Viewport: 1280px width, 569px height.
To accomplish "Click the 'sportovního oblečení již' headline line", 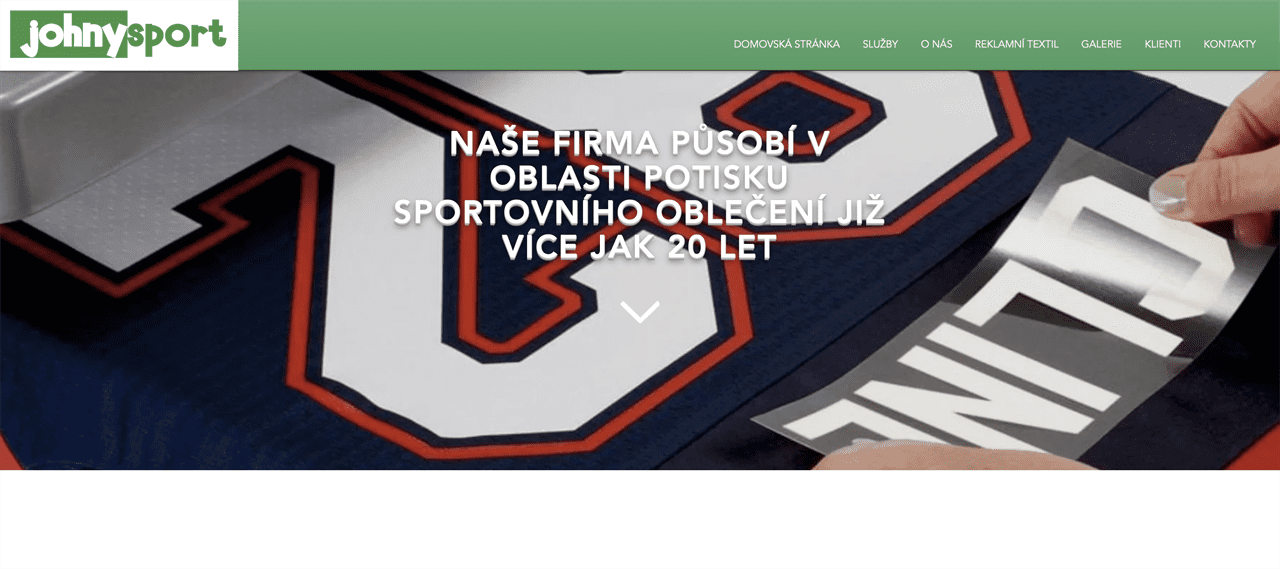I will 640,213.
